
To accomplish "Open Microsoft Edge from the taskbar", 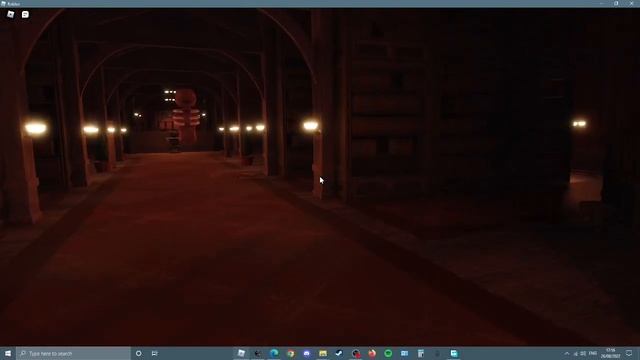I will pos(274,353).
